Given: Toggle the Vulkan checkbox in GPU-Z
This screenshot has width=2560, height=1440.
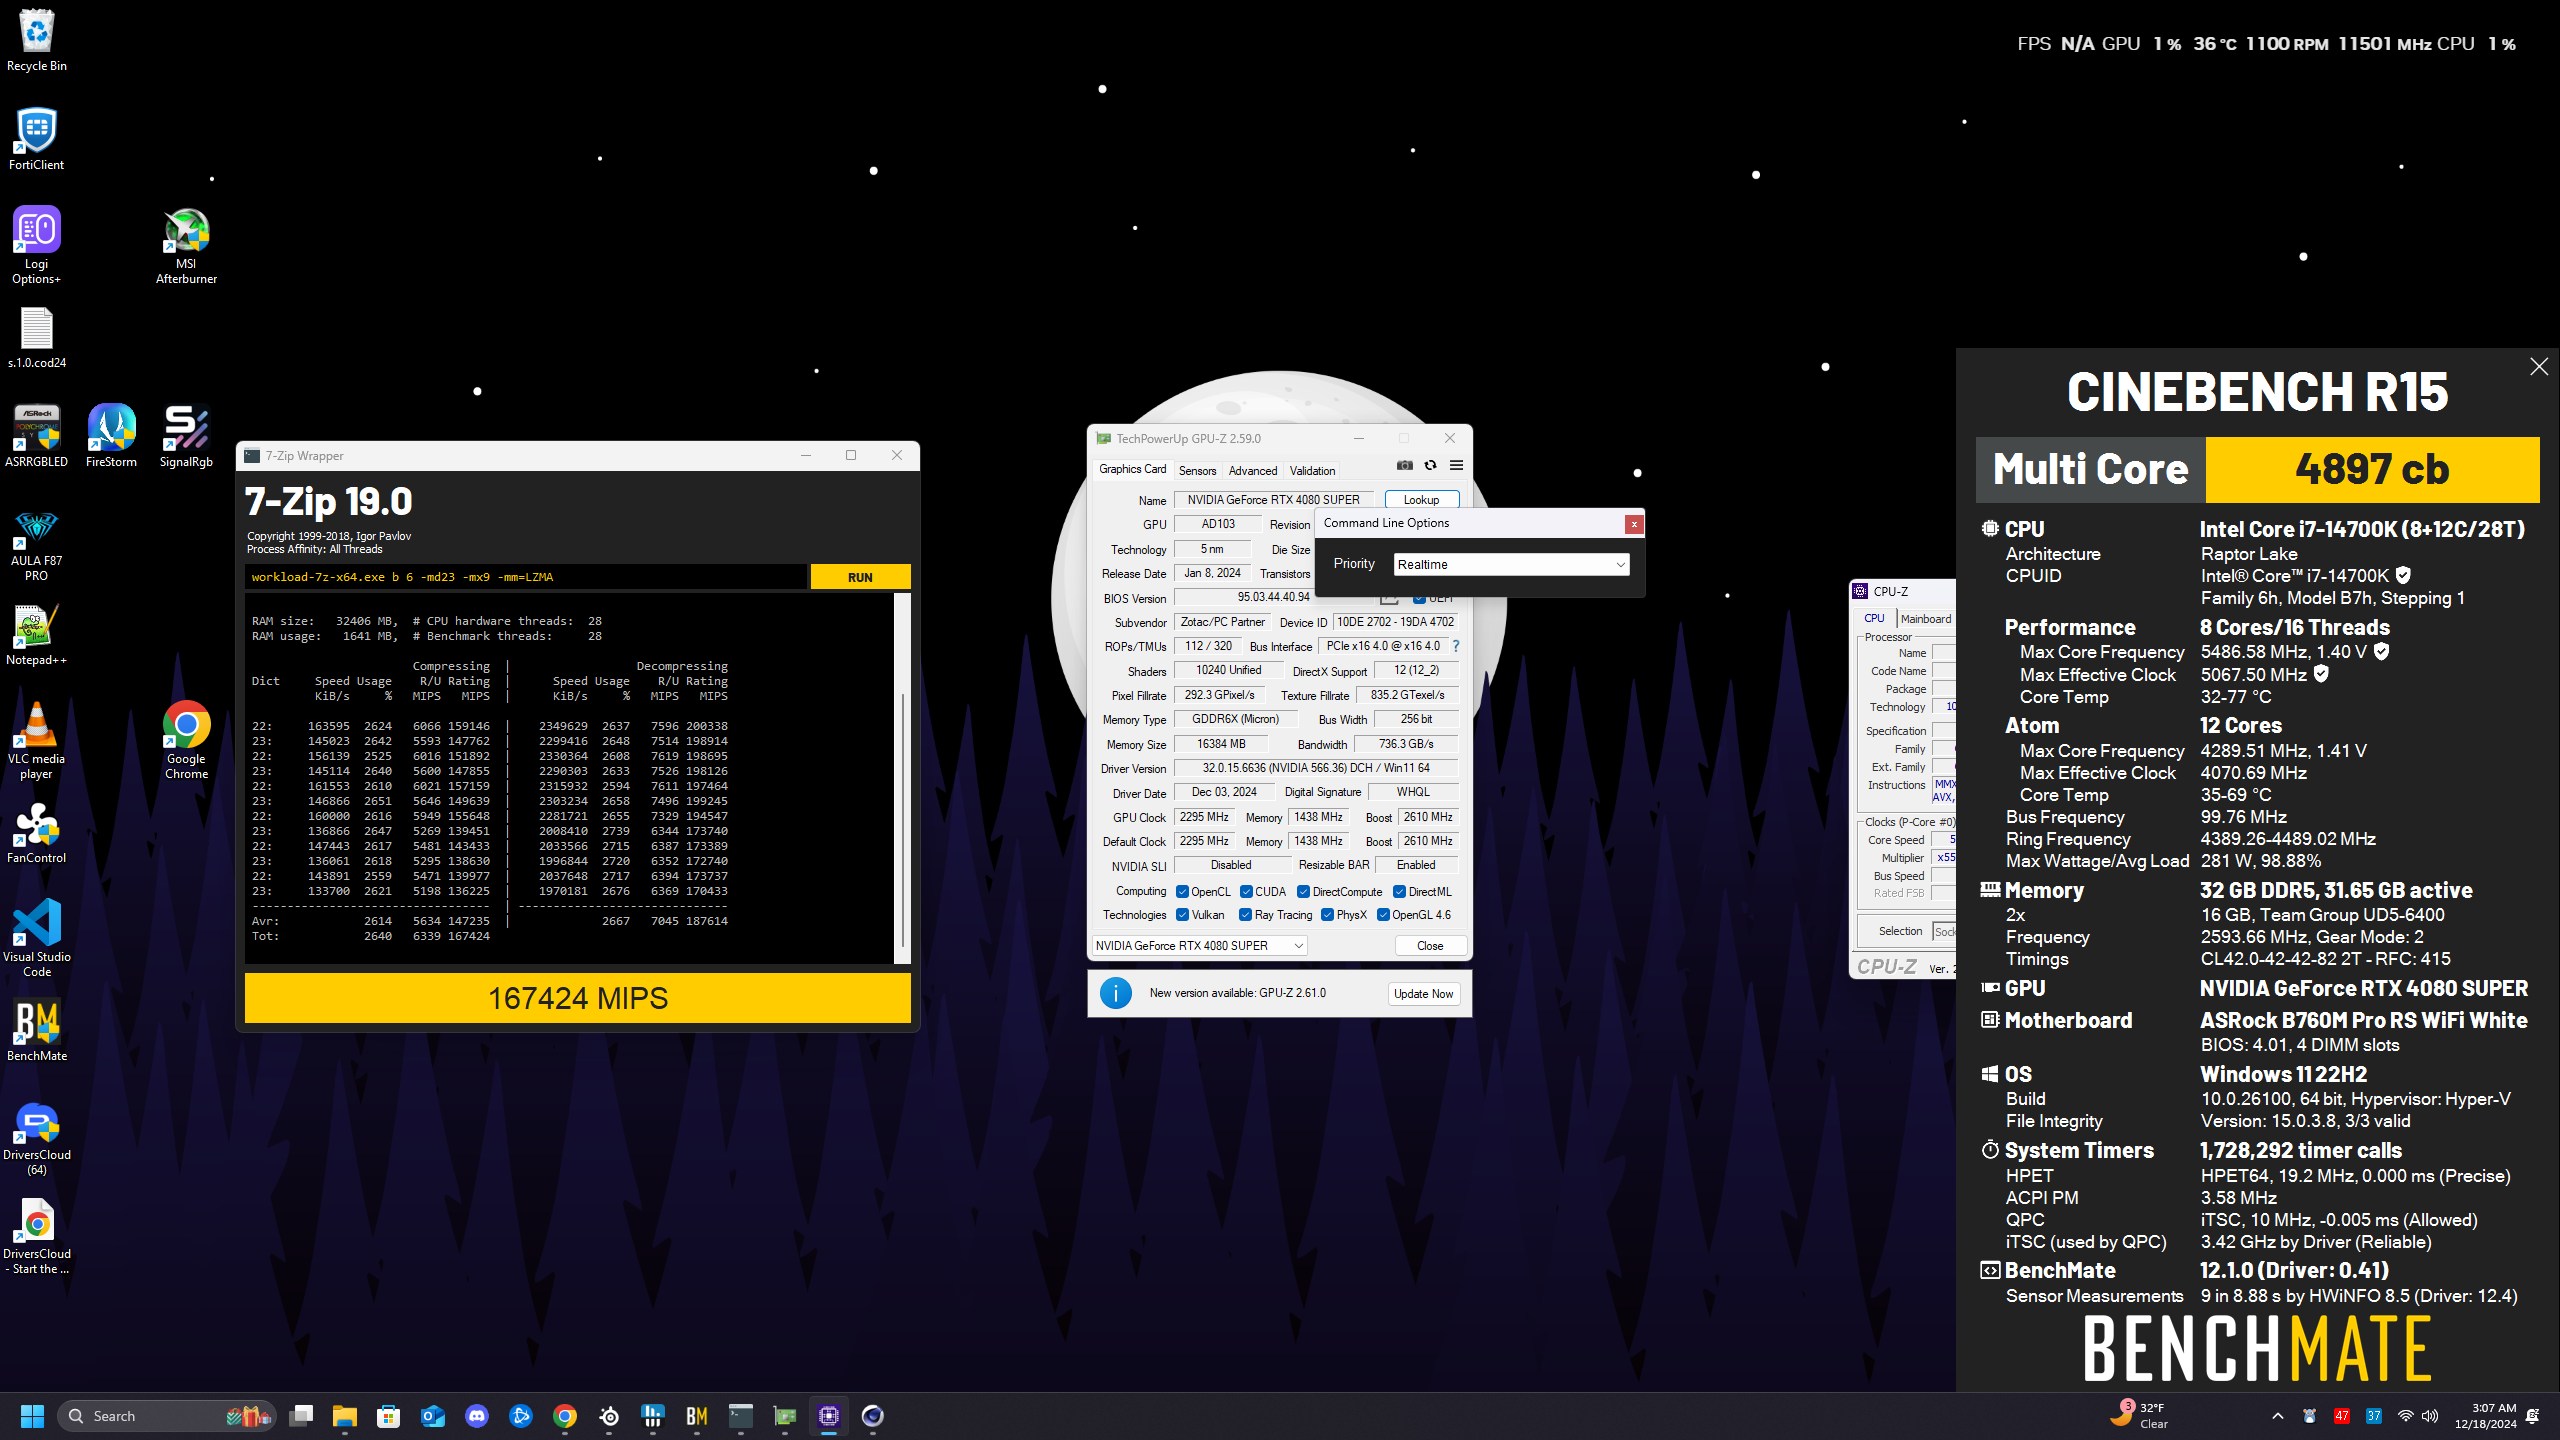Looking at the screenshot, I should pos(1183,915).
